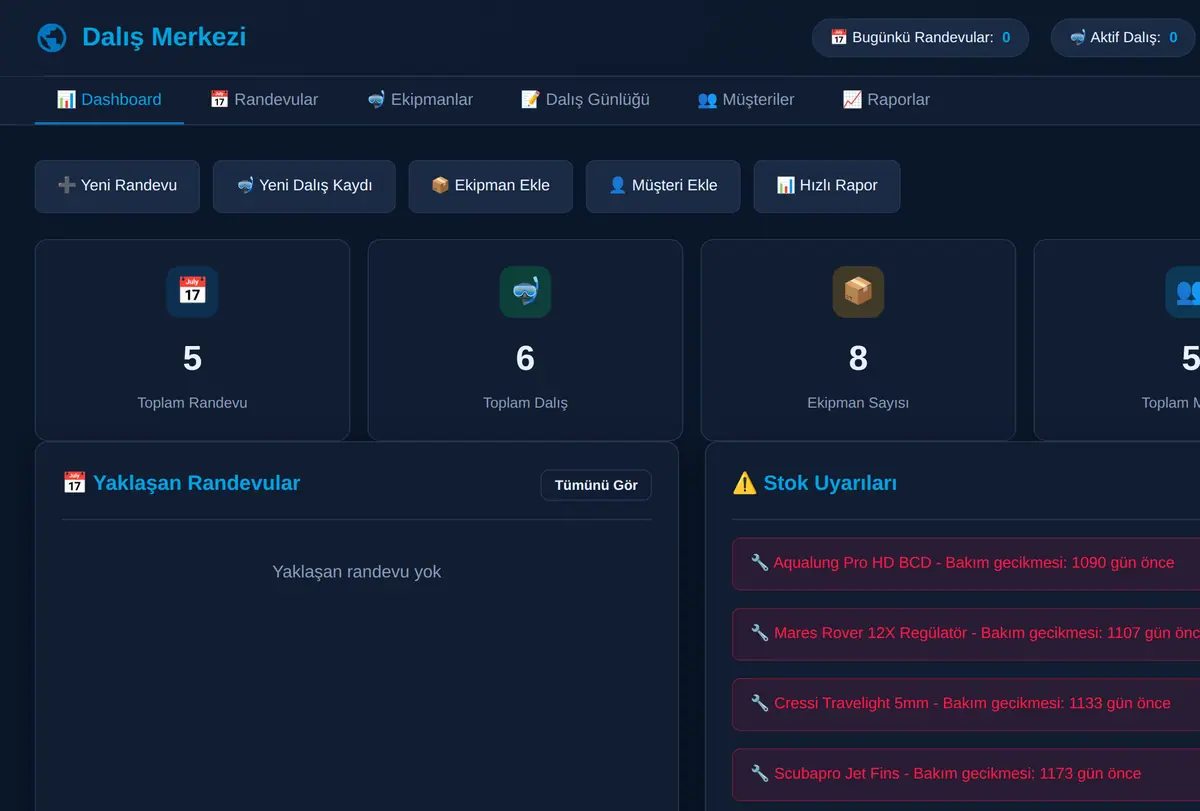Select the Toplam Dalış label
The height and width of the screenshot is (811, 1200).
point(525,403)
